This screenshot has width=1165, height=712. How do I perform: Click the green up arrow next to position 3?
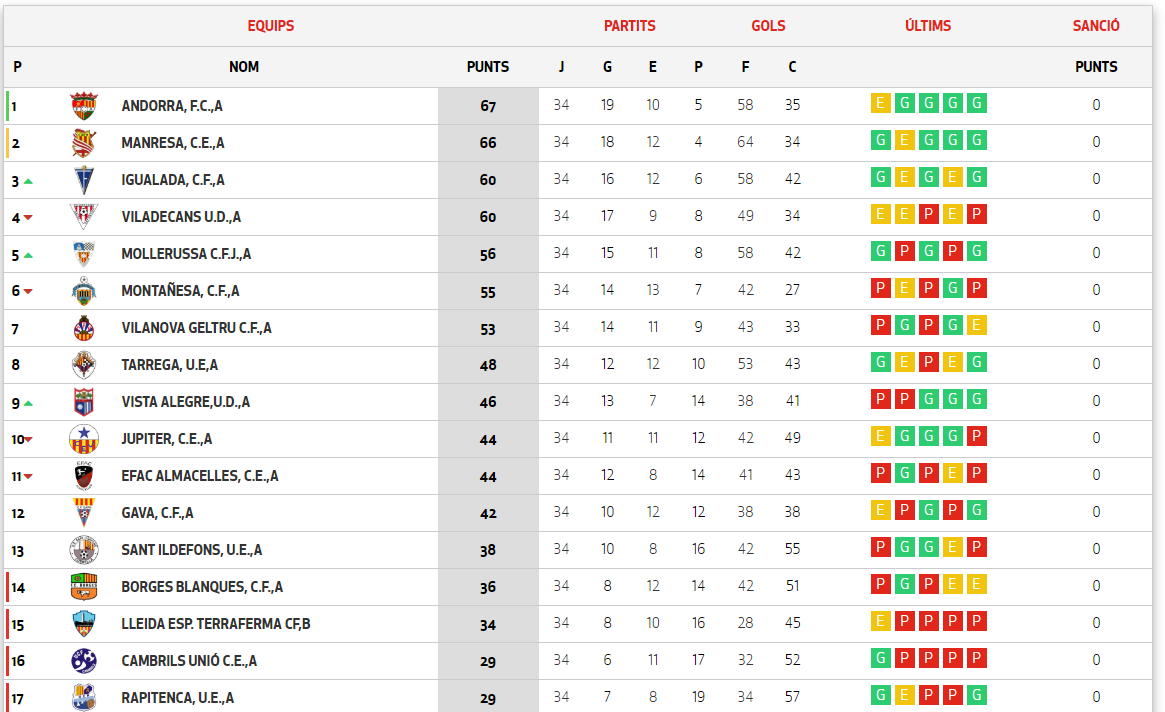pos(28,181)
